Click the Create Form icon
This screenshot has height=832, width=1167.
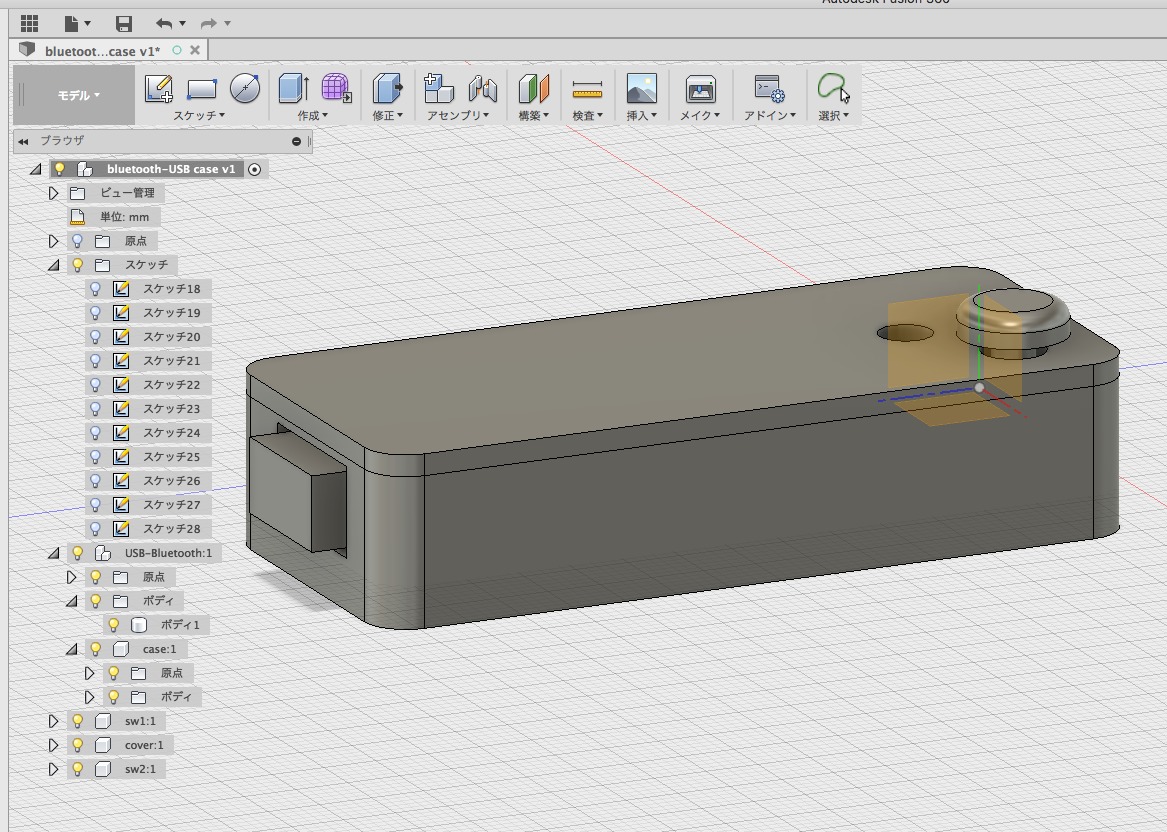coord(336,89)
